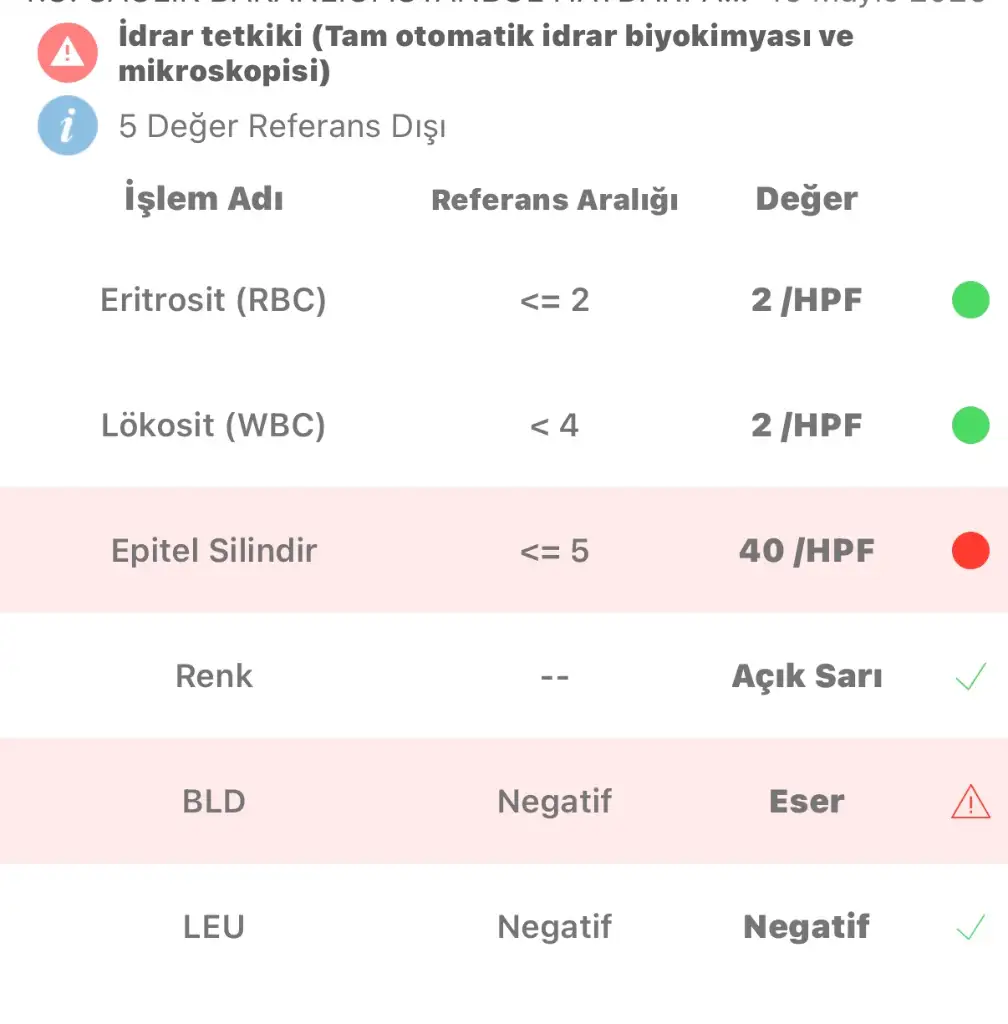Tap the red status dot for Epitel Silindir
Image resolution: width=1008 pixels, height=1024 pixels.
pyautogui.click(x=970, y=551)
